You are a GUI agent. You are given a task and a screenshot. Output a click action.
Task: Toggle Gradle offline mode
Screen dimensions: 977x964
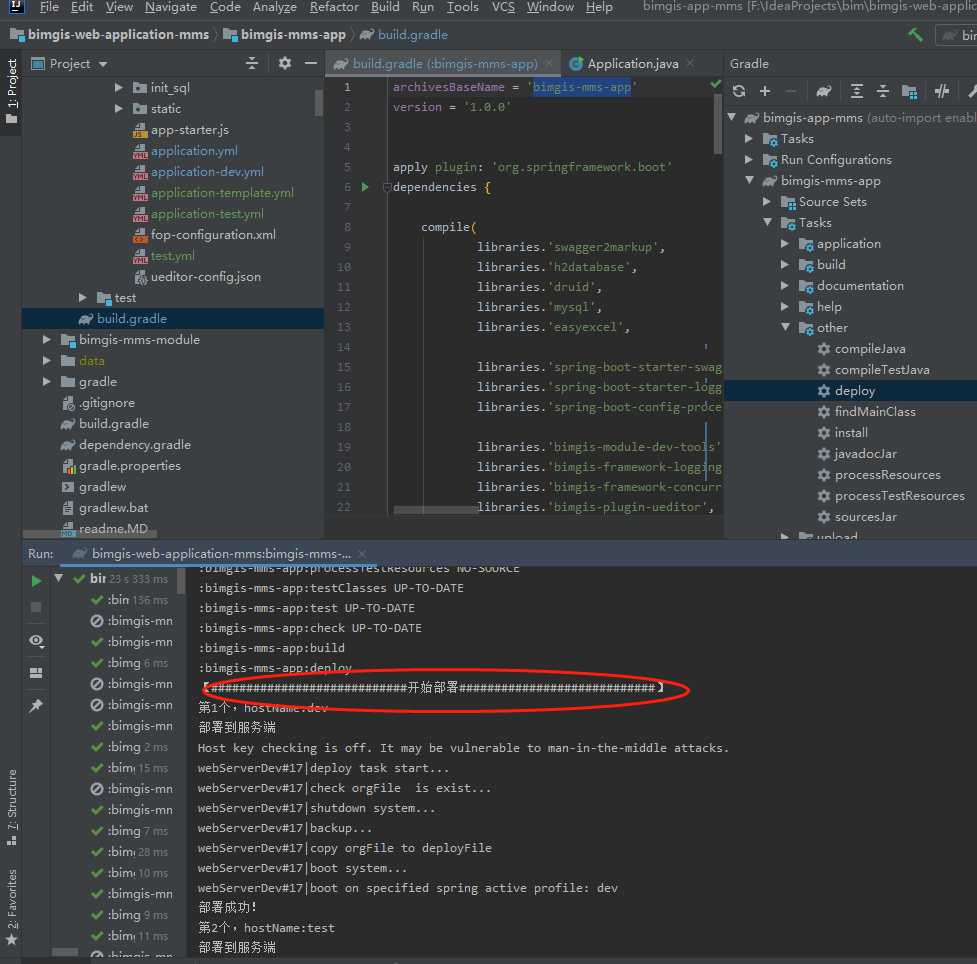click(941, 91)
